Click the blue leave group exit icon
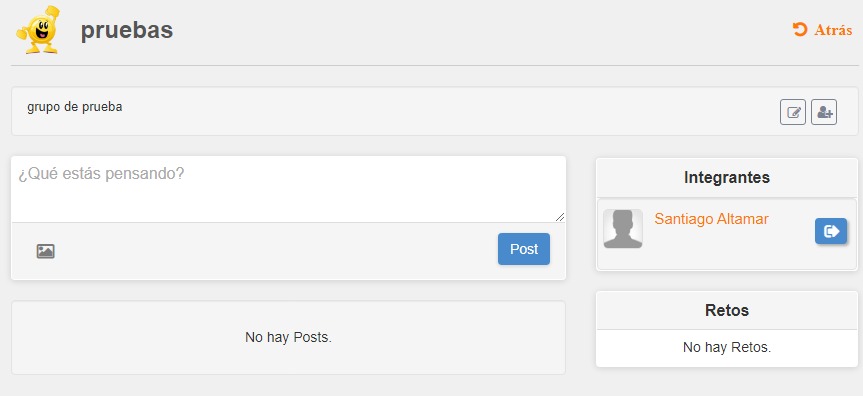 [x=831, y=231]
